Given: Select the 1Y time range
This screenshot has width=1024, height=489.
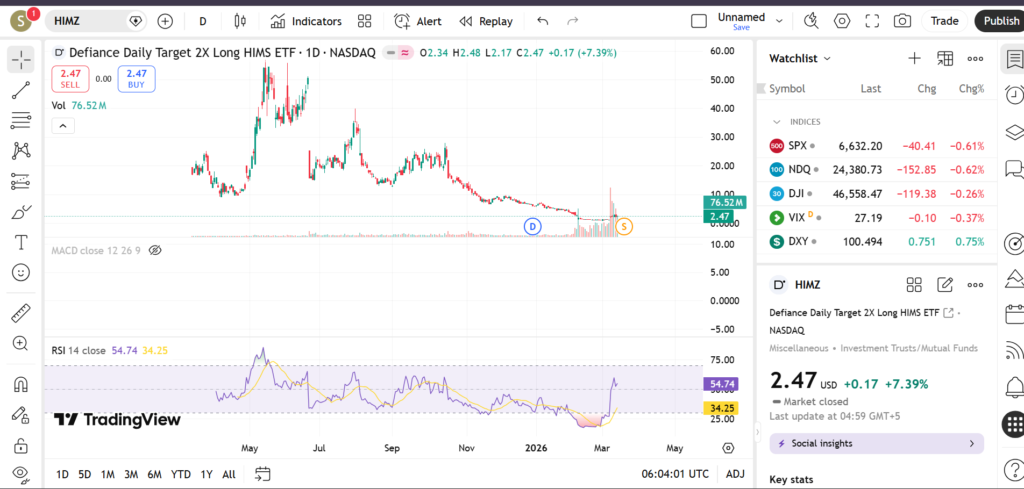Looking at the screenshot, I should click(x=206, y=474).
